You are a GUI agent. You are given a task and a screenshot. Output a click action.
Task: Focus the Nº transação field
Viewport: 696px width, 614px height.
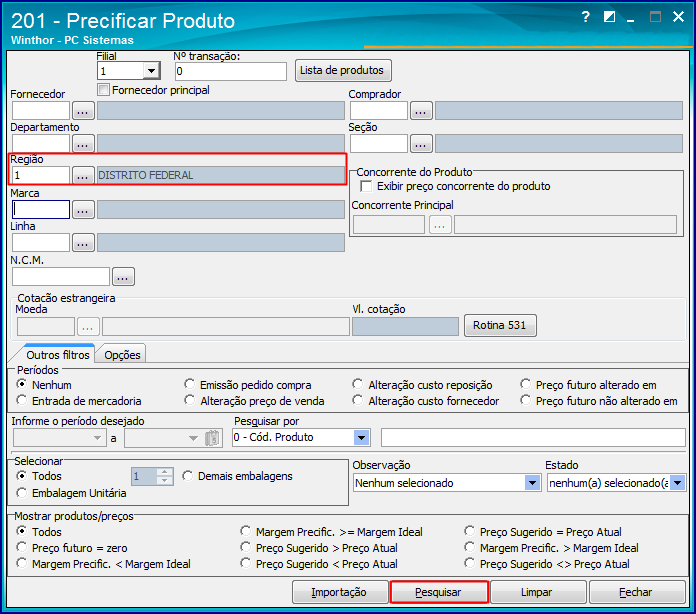coord(231,71)
